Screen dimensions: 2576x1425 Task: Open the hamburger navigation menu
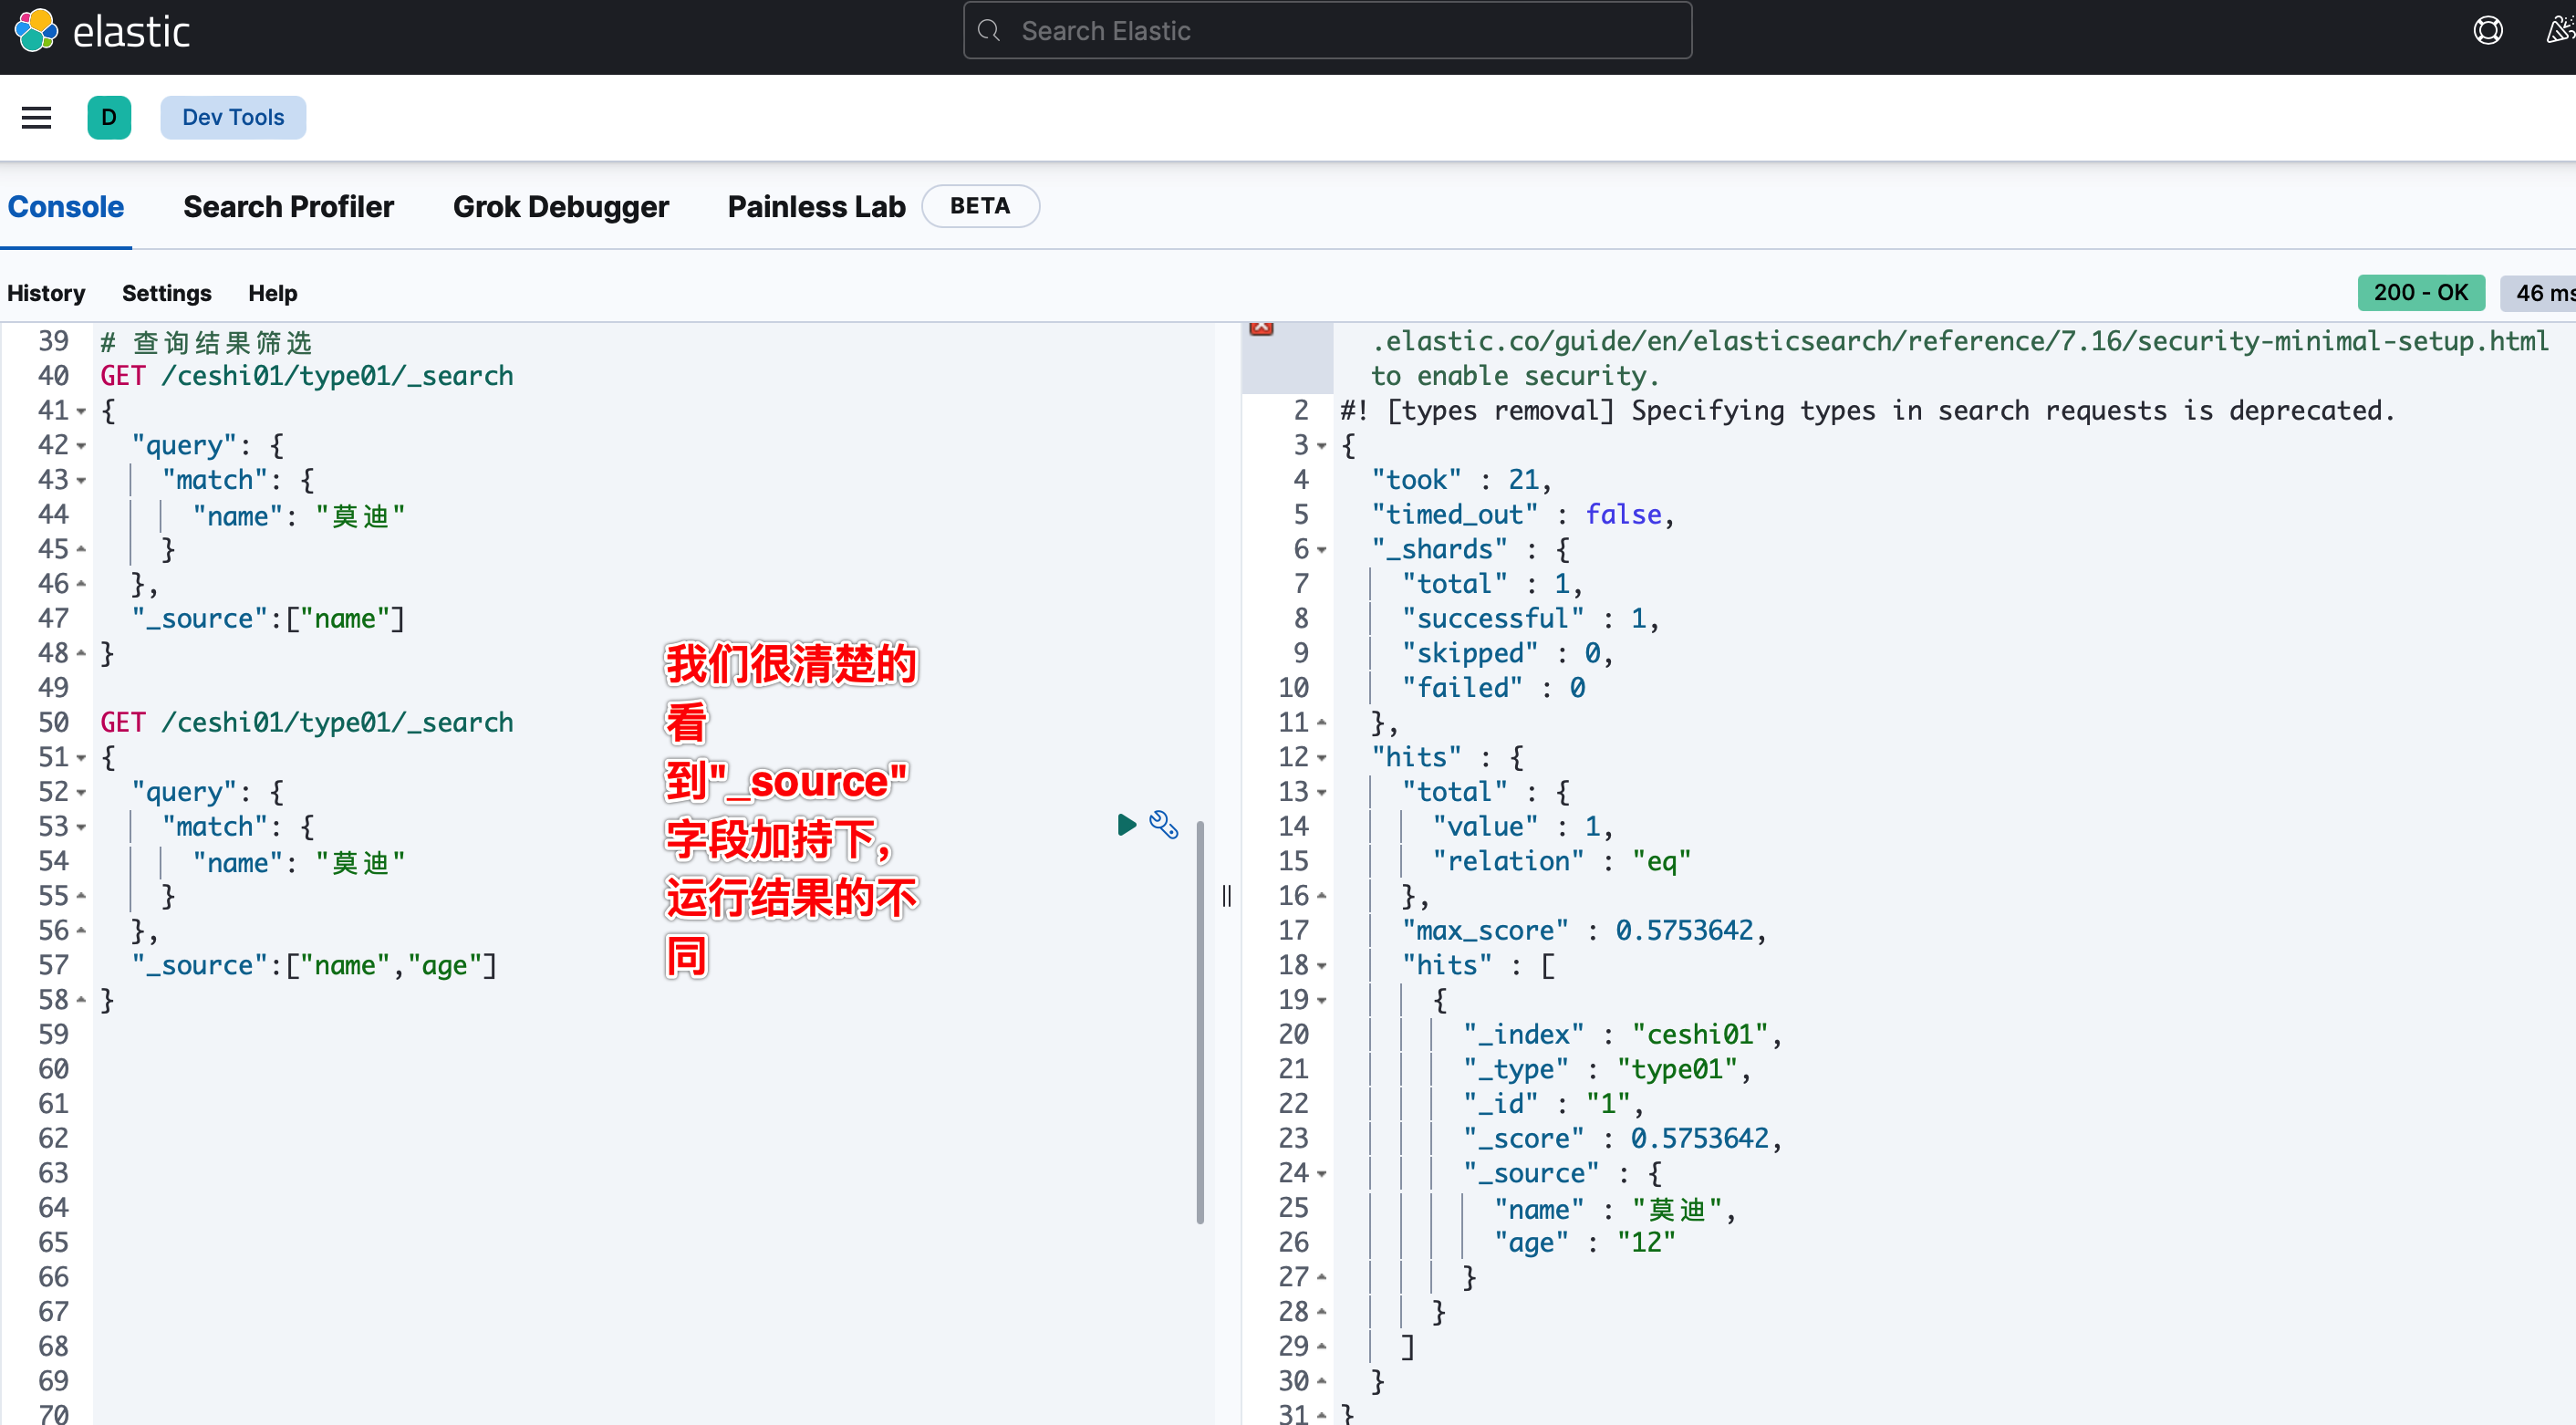[x=36, y=118]
